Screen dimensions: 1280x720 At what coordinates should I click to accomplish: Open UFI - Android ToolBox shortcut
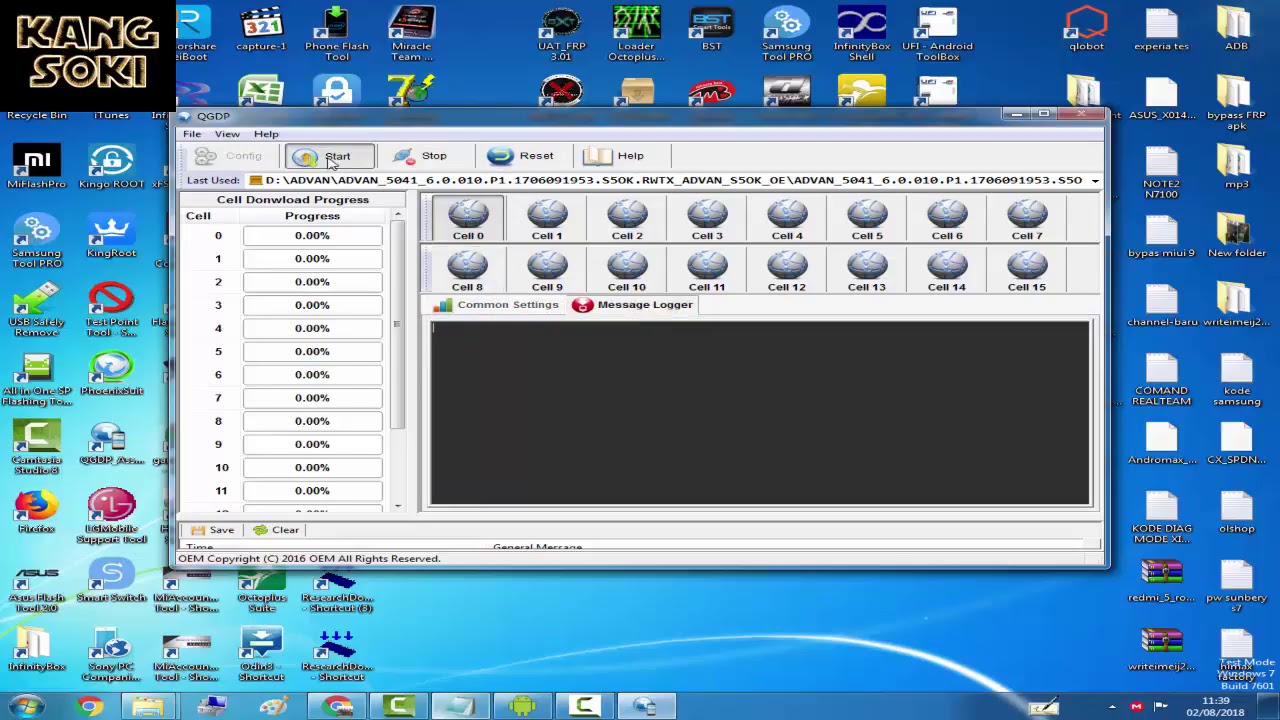[x=937, y=34]
